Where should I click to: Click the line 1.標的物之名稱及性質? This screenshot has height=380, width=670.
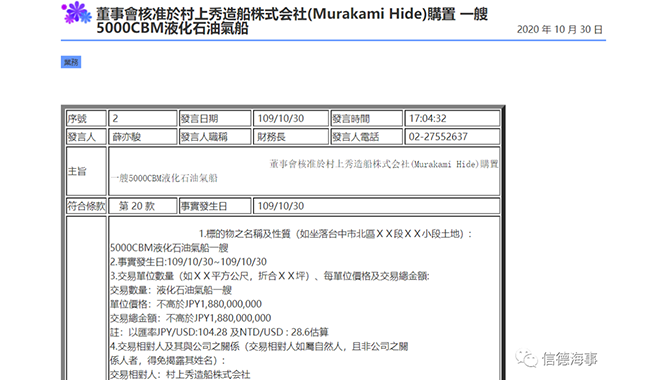335,234
